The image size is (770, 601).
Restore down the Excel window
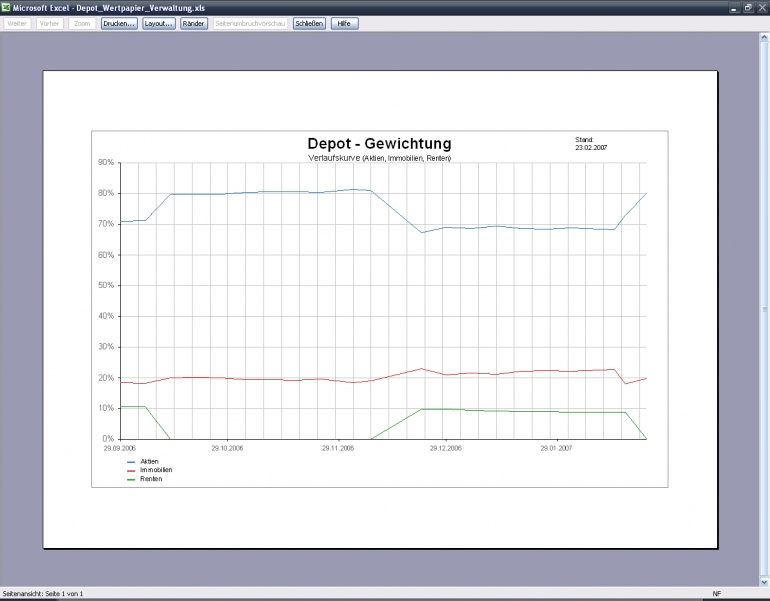point(748,6)
